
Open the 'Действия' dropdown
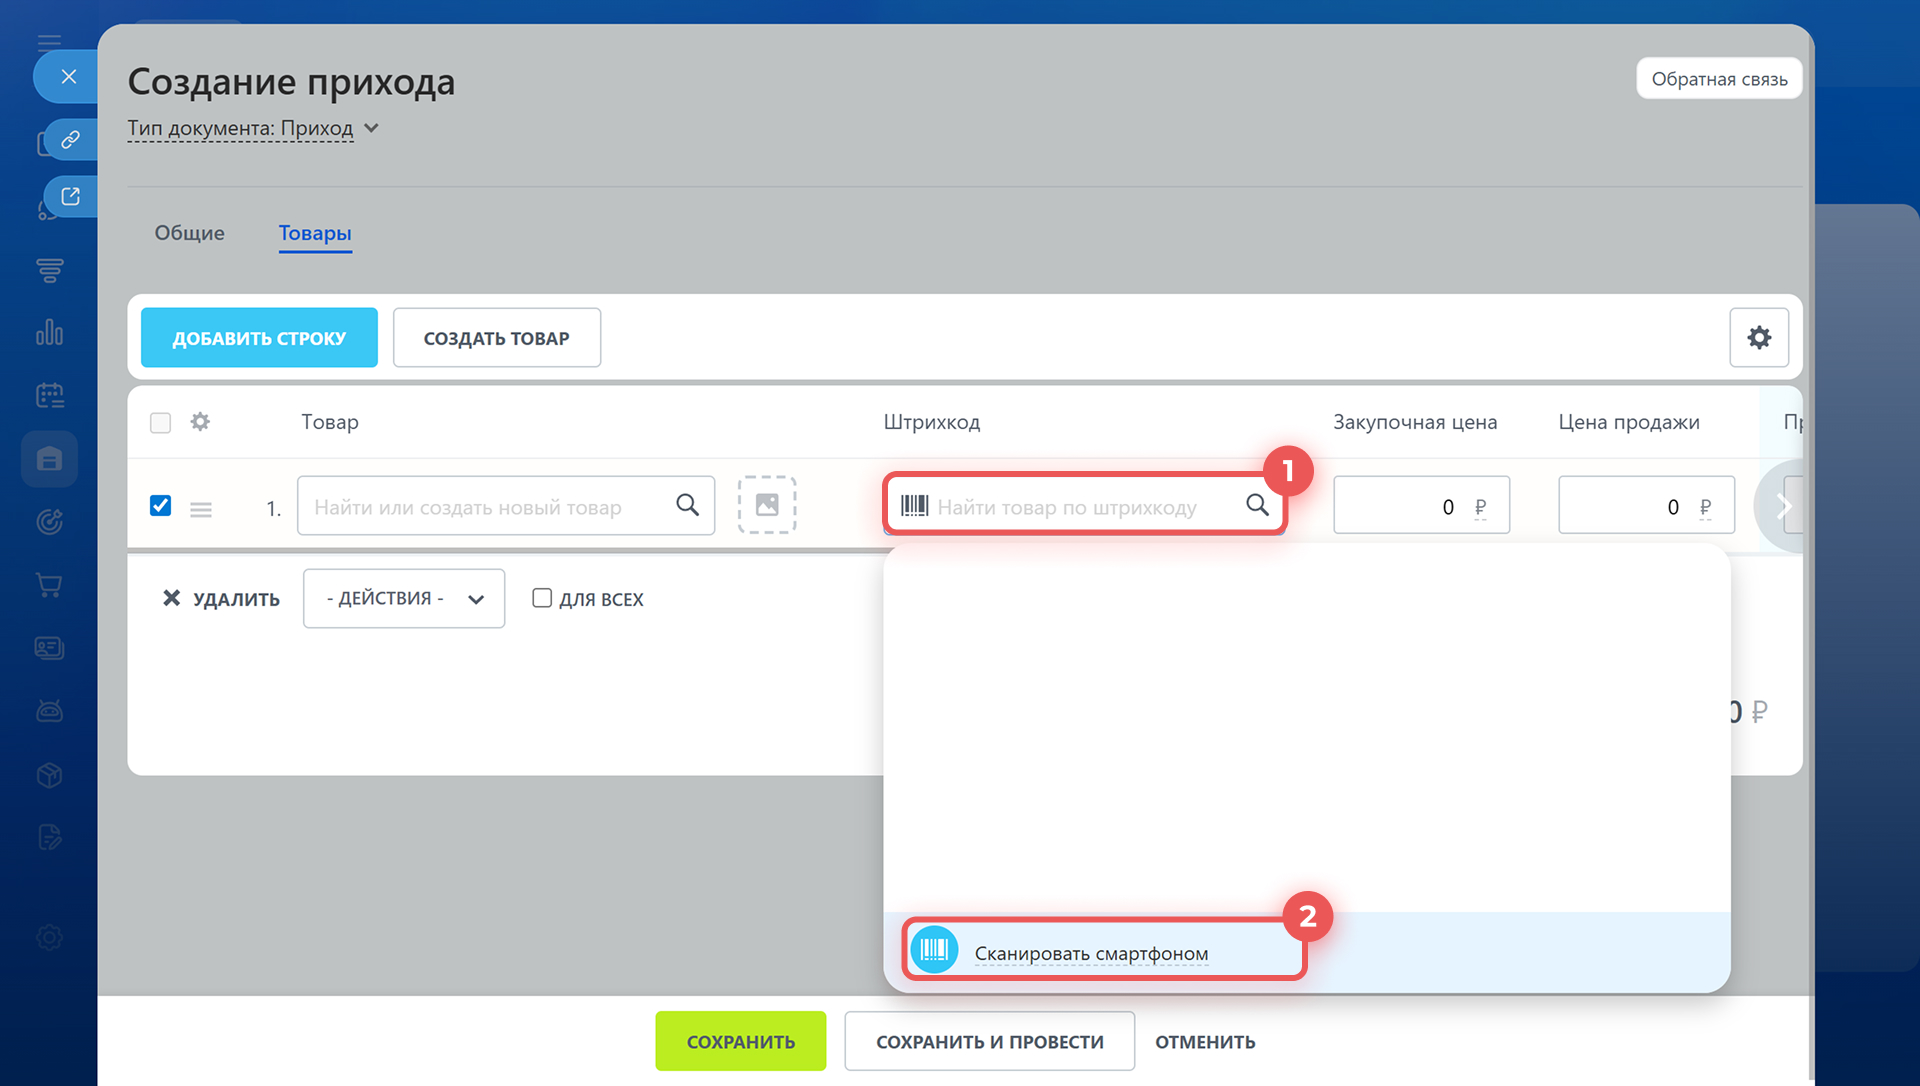pos(404,598)
